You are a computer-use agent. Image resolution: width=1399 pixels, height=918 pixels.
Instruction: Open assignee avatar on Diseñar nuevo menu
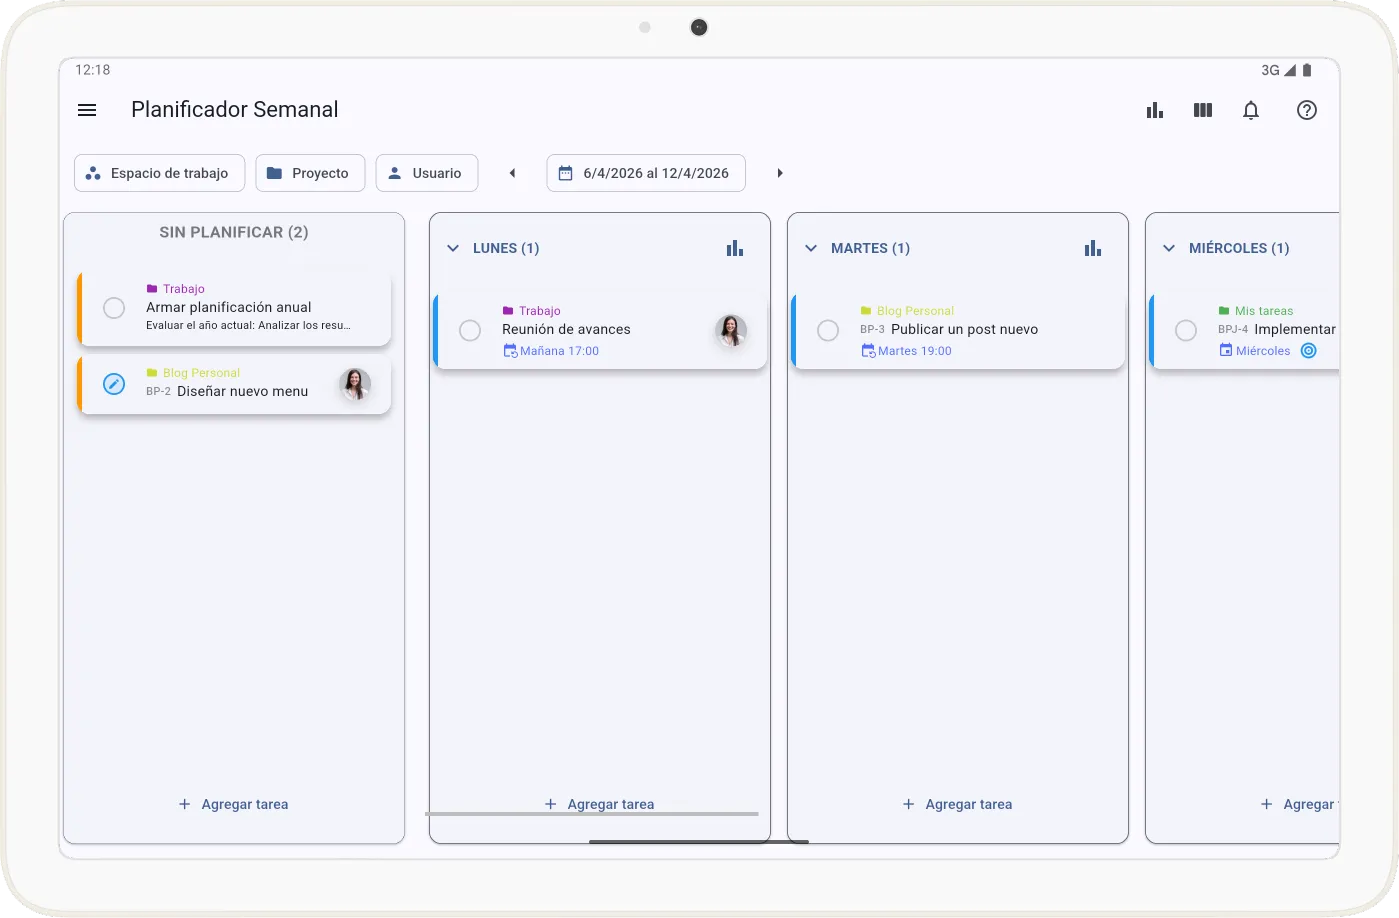coord(355,384)
